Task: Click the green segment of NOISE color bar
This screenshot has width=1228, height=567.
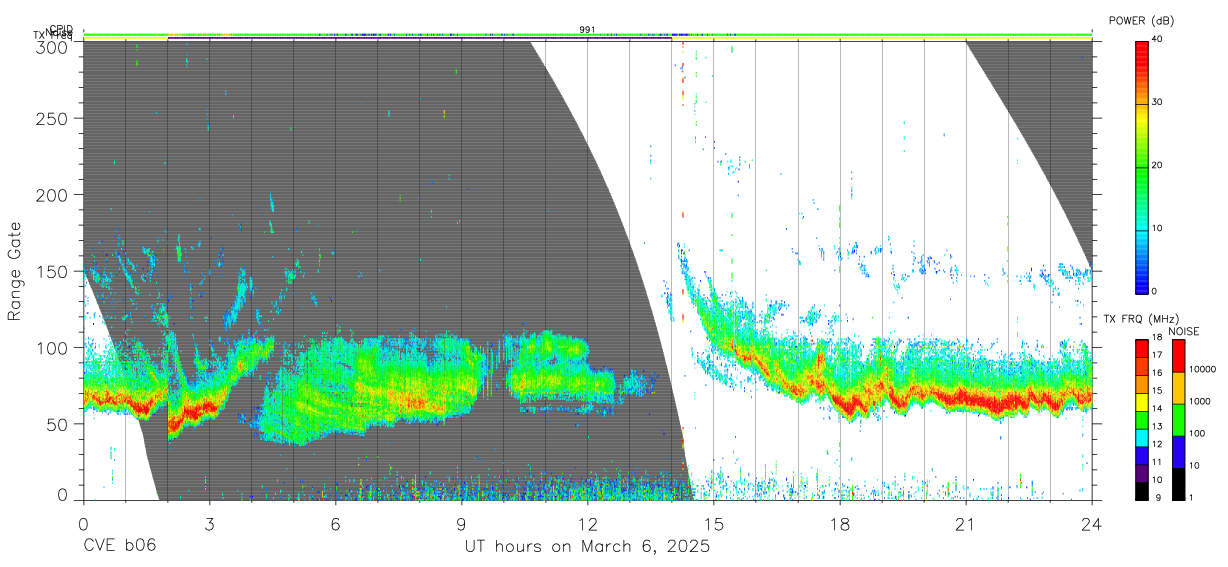Action: pyautogui.click(x=1179, y=419)
